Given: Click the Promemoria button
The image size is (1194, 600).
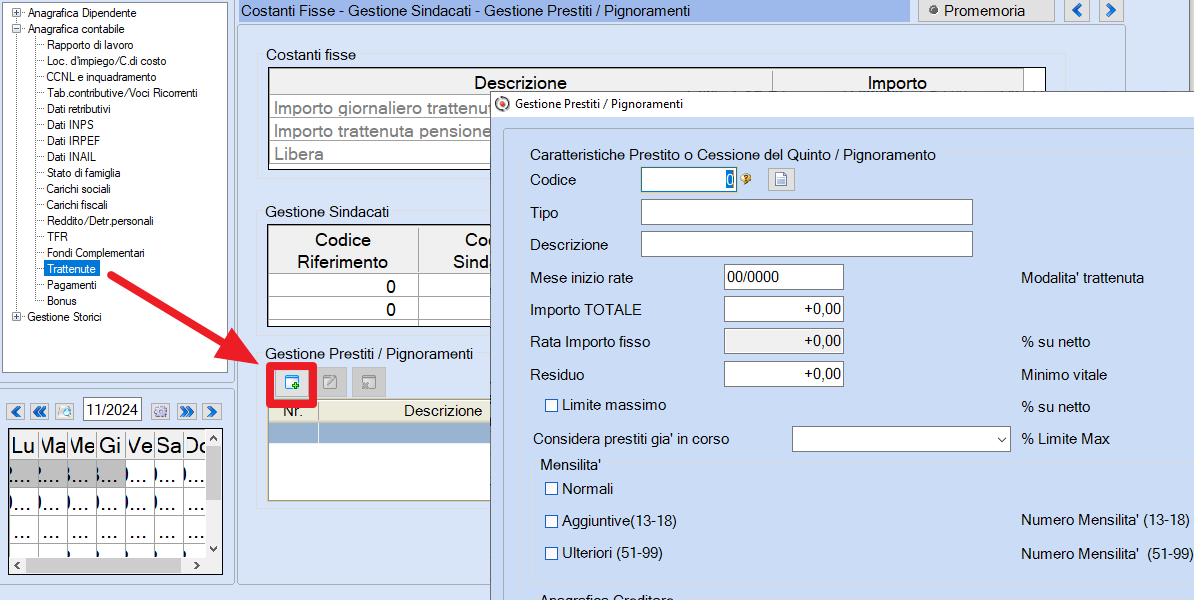Looking at the screenshot, I should click(986, 11).
